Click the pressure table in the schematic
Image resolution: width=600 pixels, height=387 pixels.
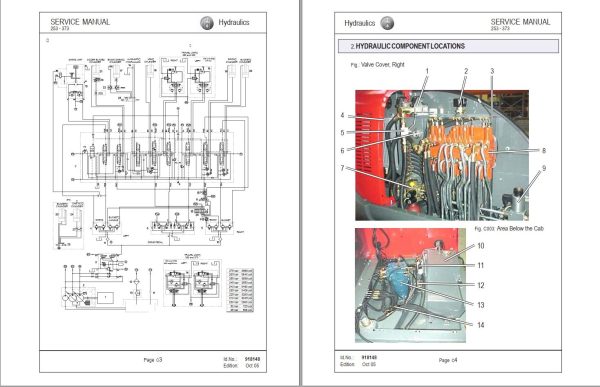(x=240, y=290)
